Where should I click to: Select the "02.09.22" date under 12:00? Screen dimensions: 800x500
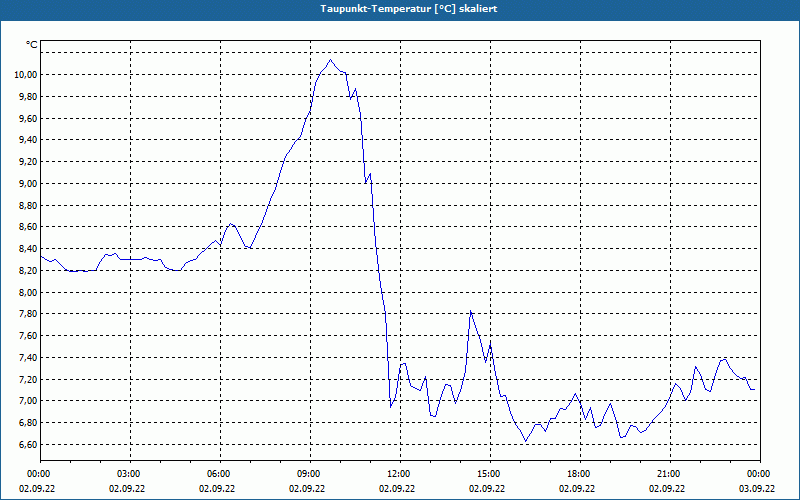397,489
